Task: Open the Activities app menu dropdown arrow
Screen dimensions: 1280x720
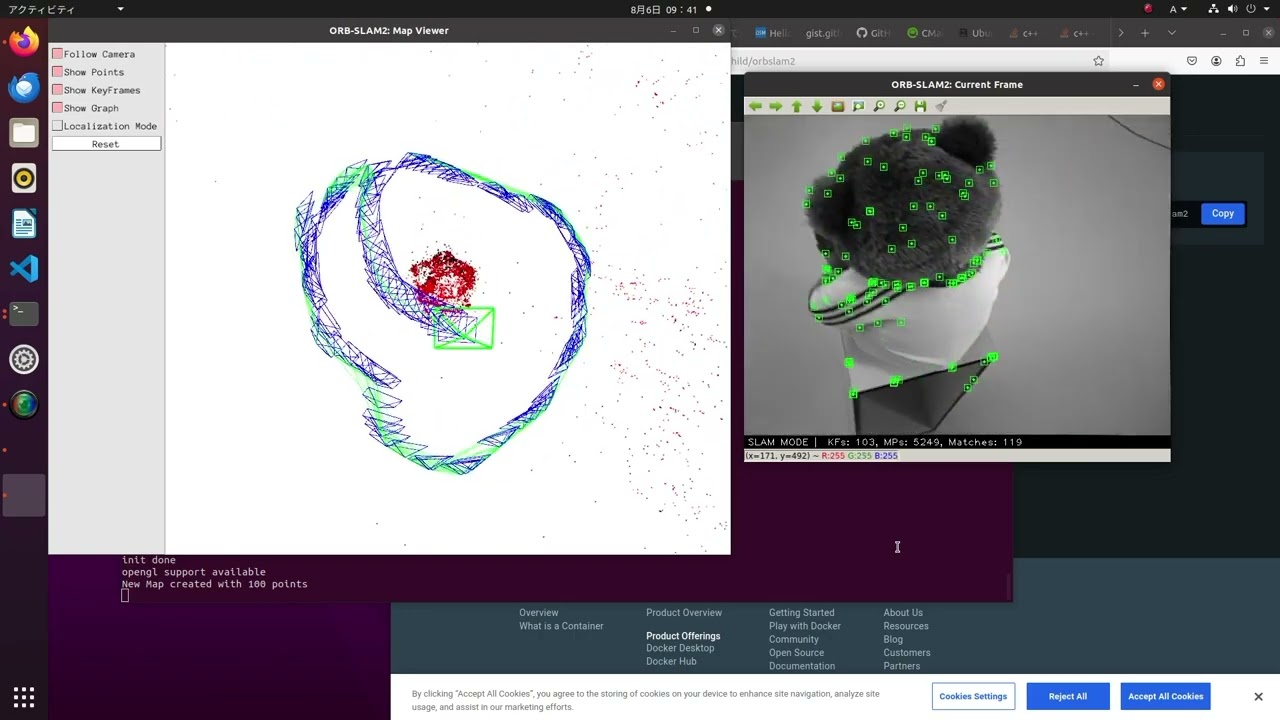Action: [x=120, y=9]
